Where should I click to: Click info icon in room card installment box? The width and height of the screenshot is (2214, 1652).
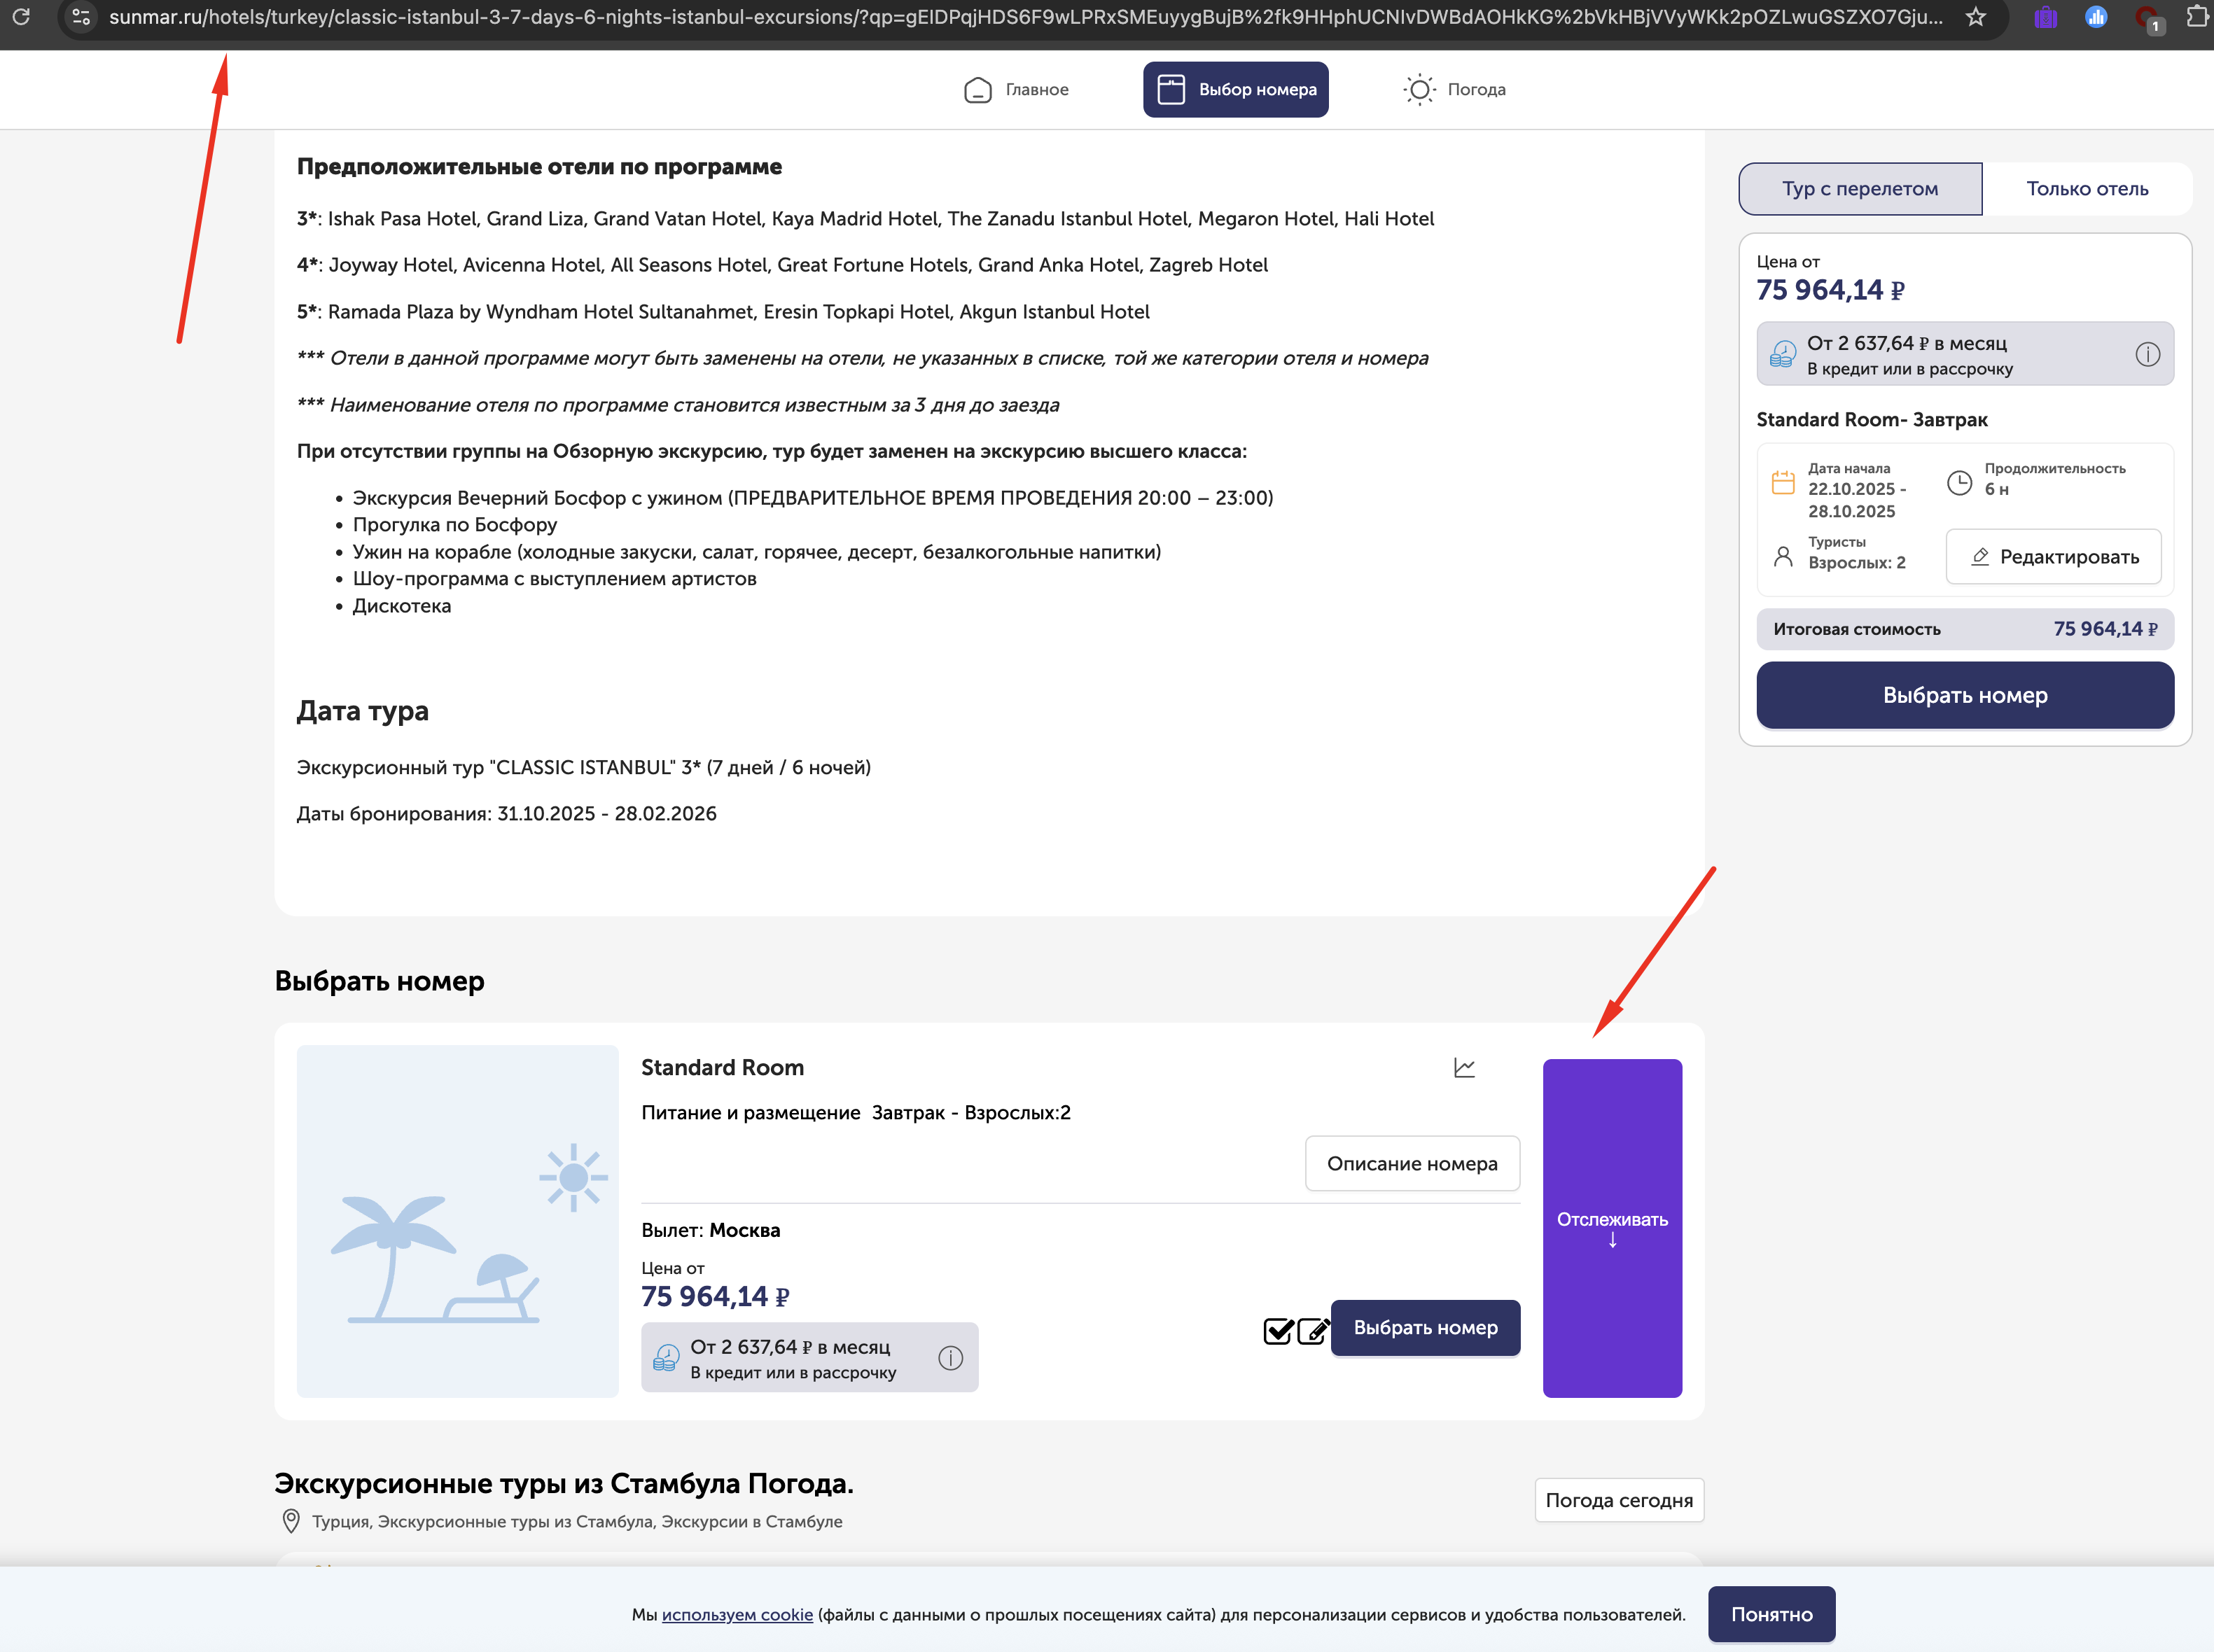point(950,1357)
